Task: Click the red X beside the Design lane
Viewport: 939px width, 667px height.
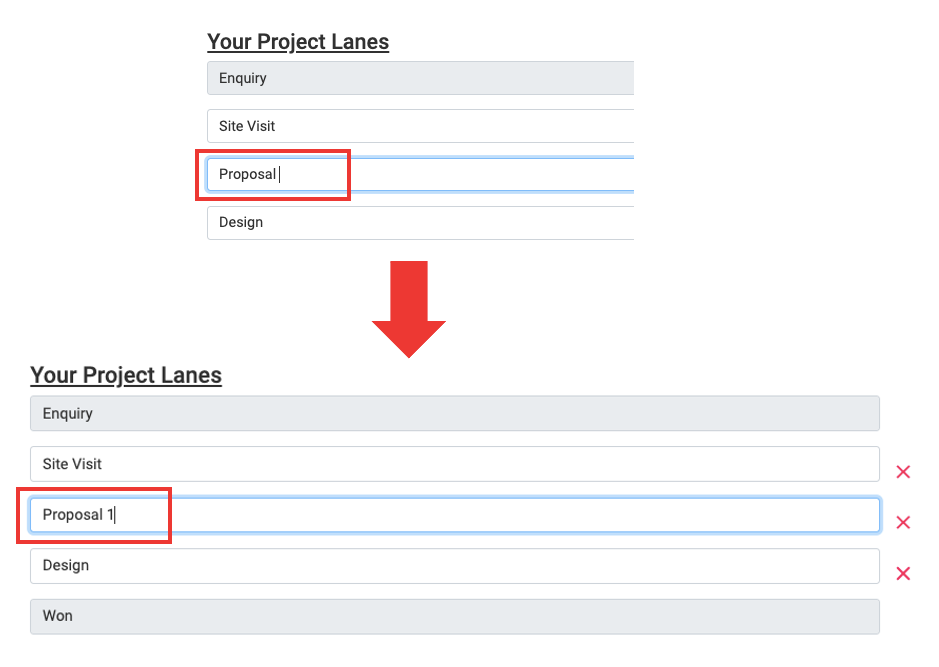Action: [x=903, y=573]
